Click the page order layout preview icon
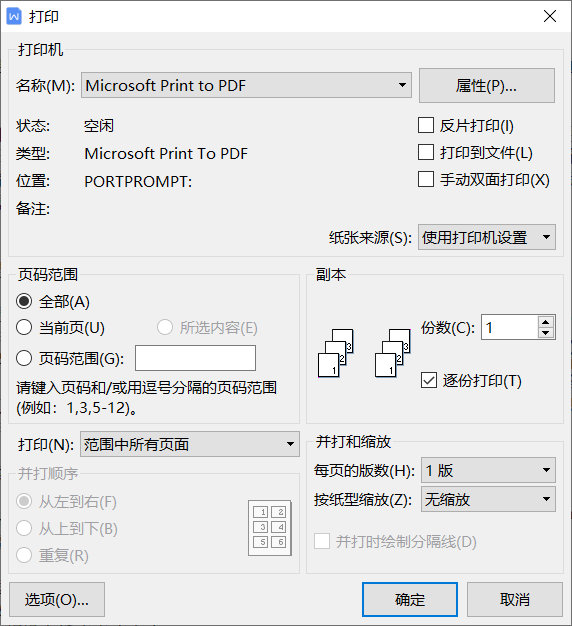 click(270, 528)
